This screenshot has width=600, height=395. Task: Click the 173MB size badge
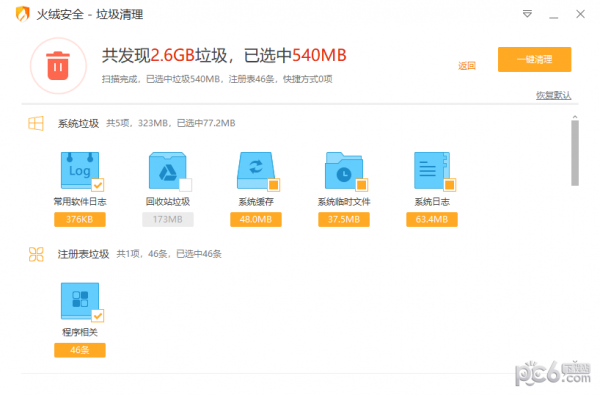click(x=168, y=219)
